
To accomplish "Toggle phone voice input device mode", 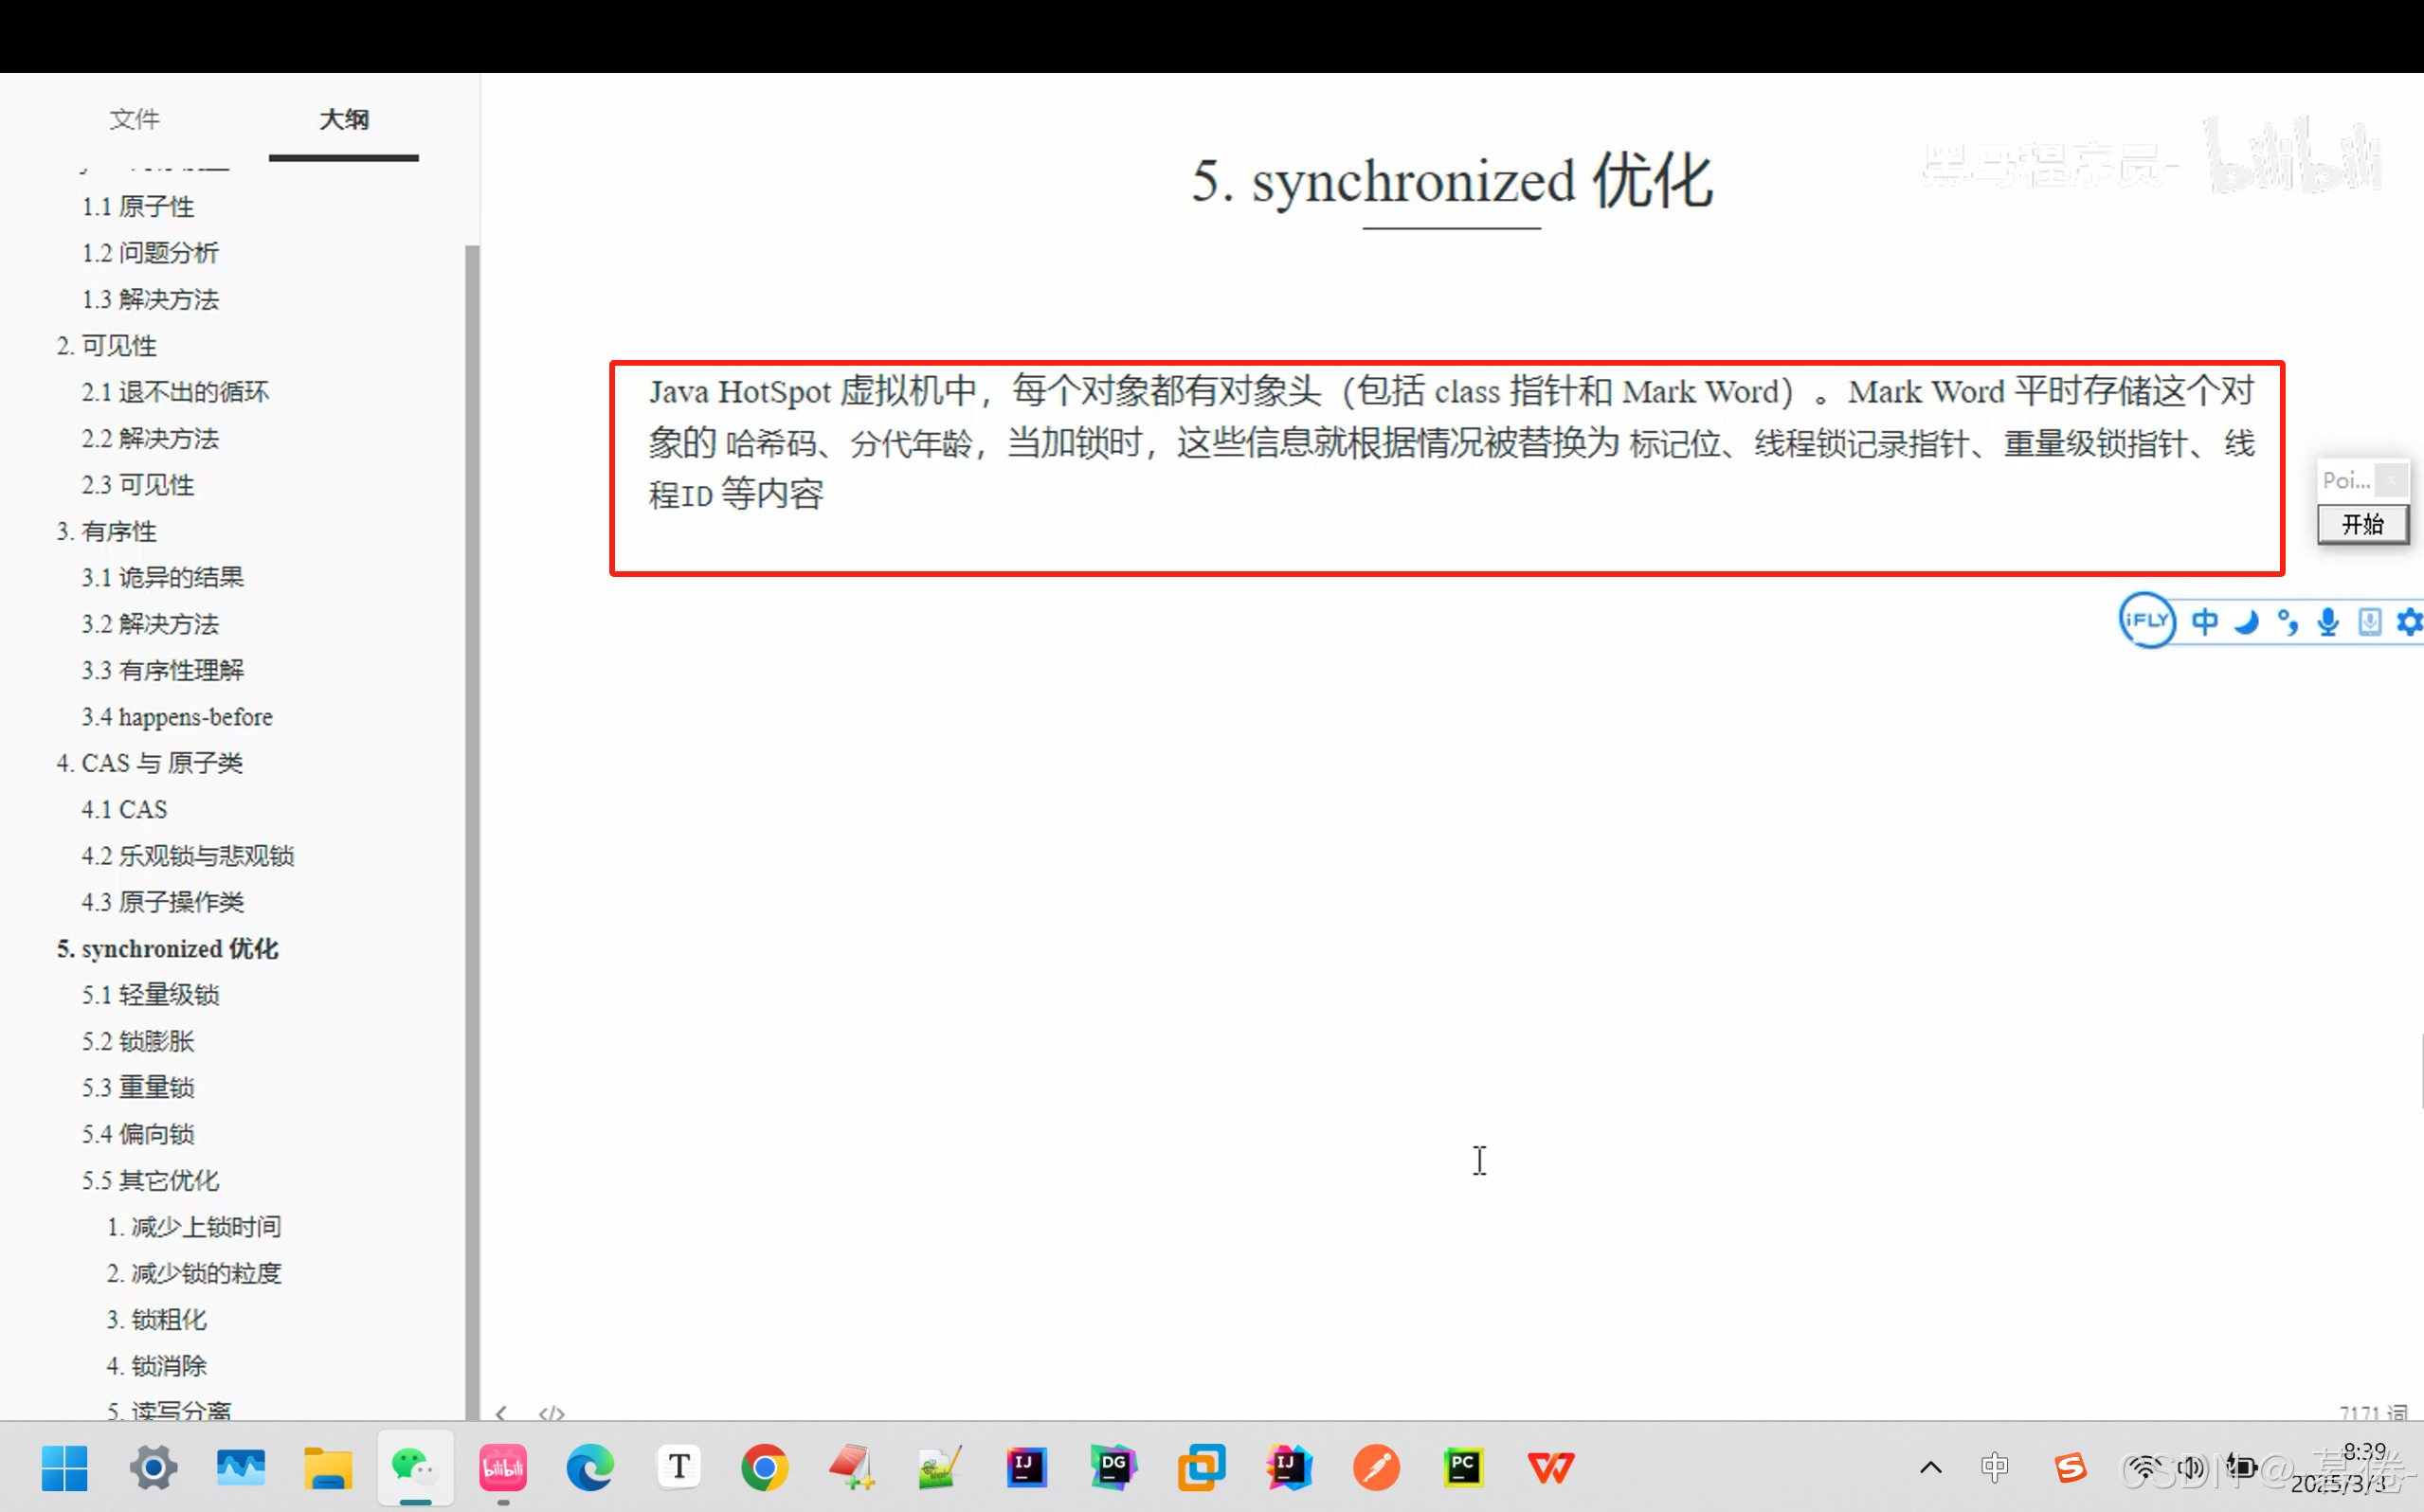I will pyautogui.click(x=2369, y=621).
